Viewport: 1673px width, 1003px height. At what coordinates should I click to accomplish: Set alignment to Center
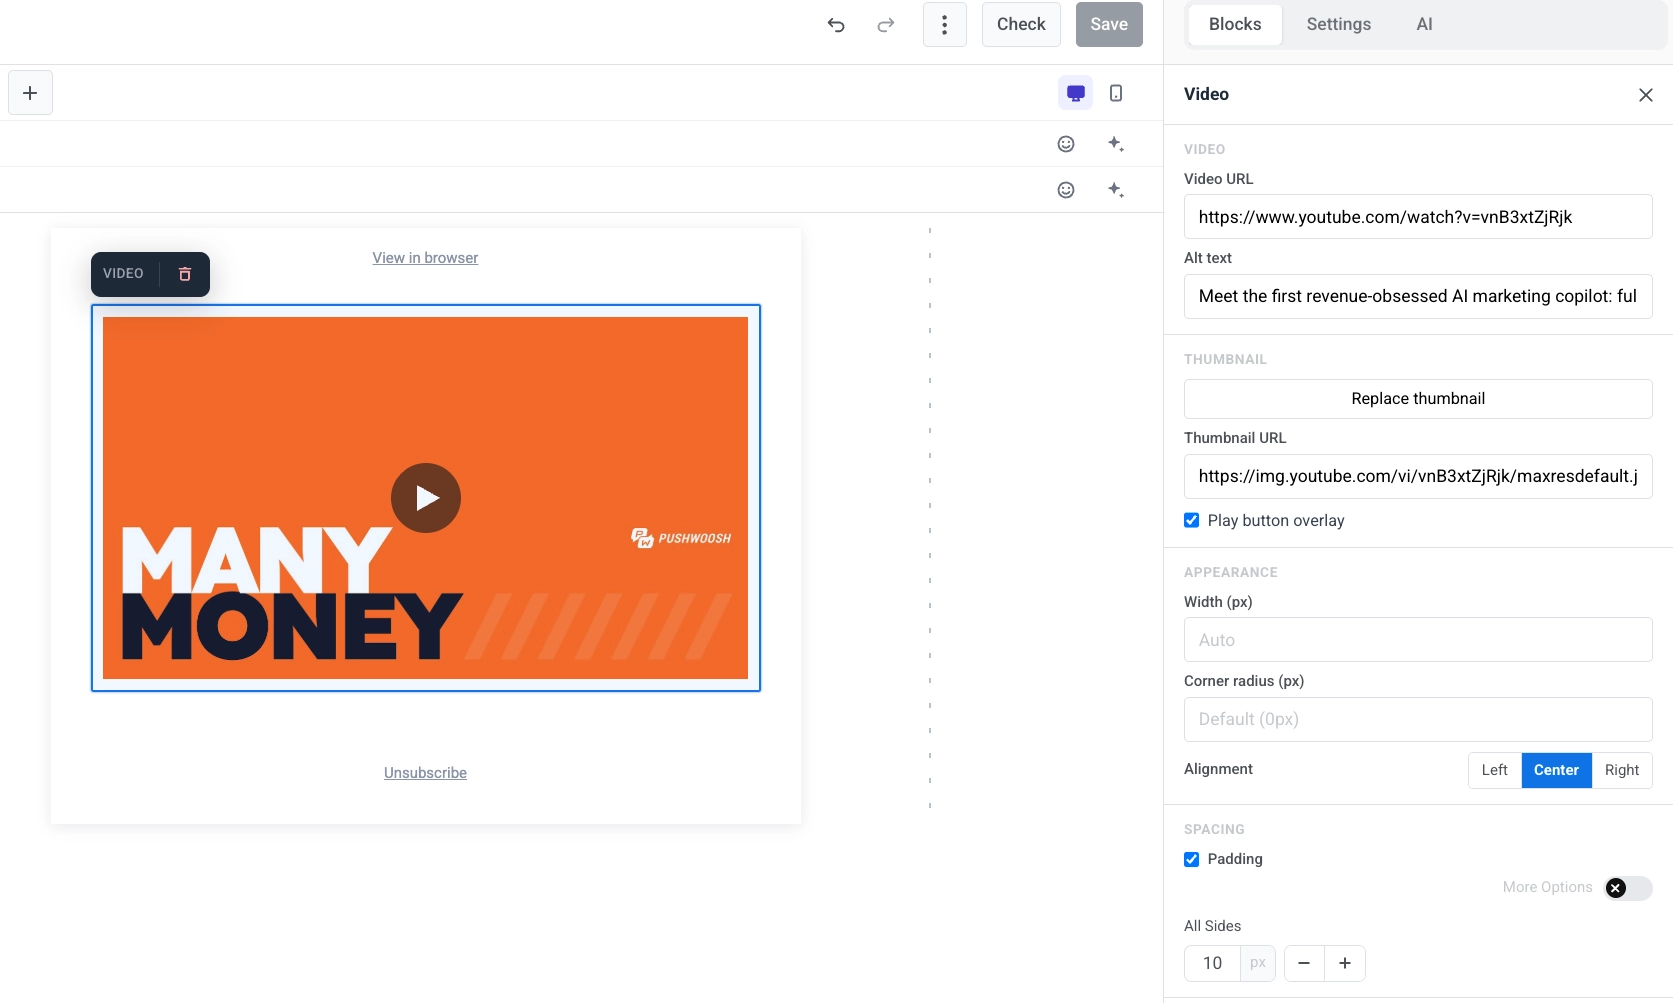coord(1556,770)
